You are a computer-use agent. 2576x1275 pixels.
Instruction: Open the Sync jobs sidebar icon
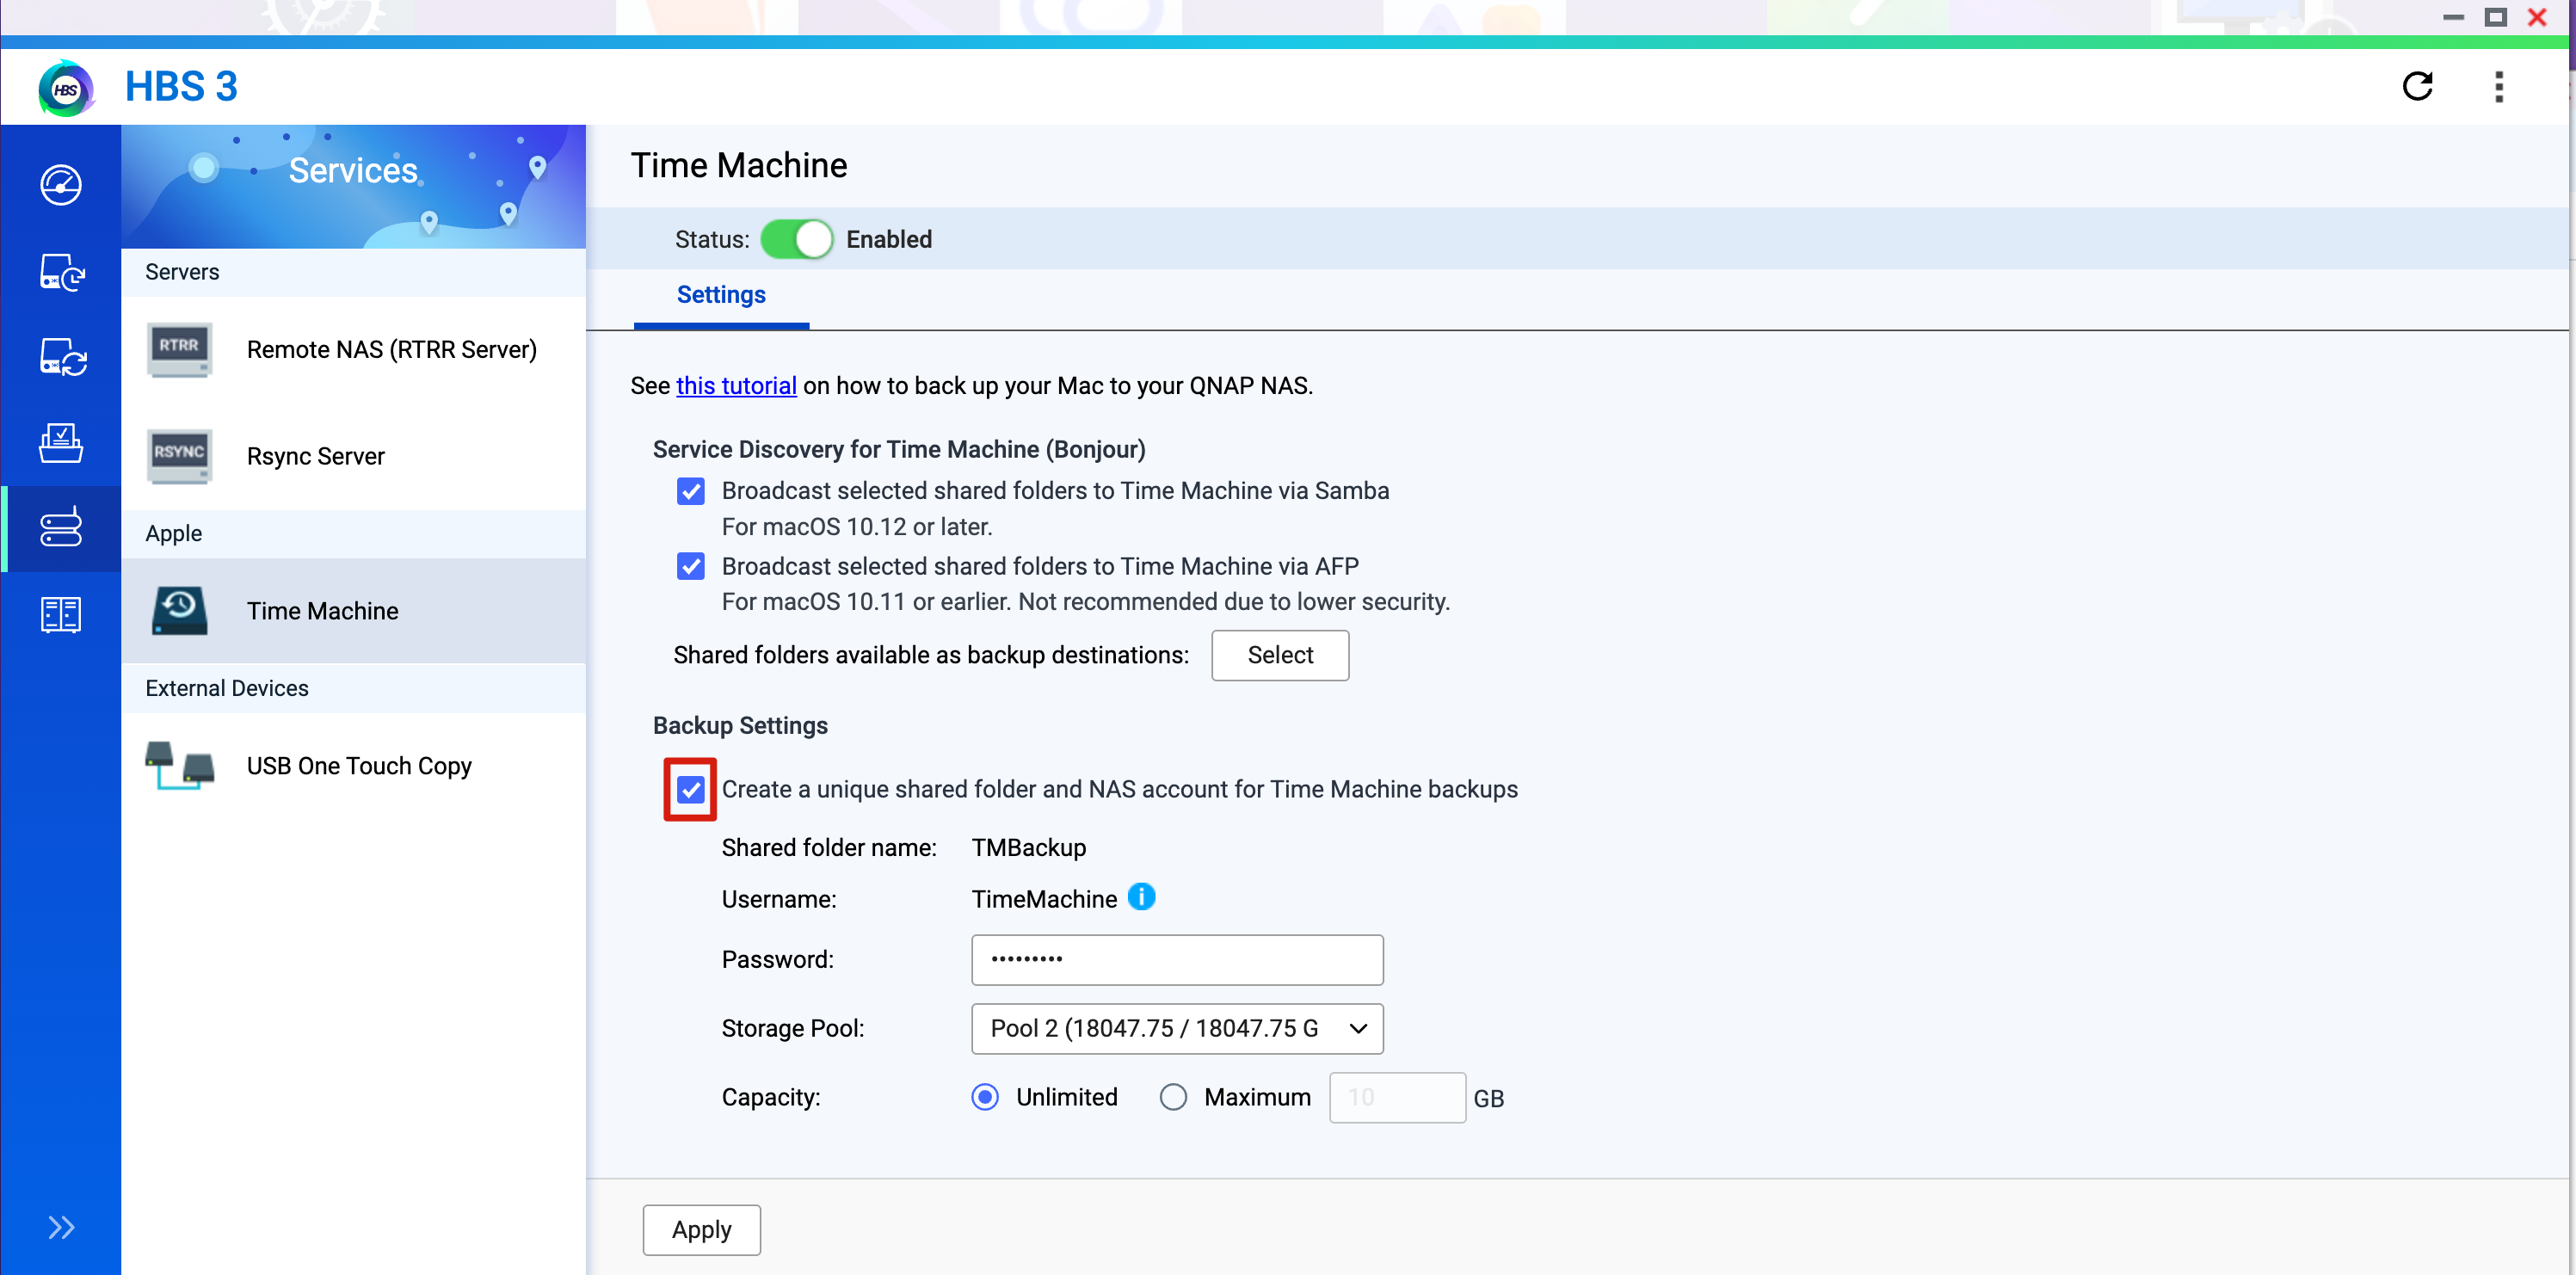[x=61, y=357]
